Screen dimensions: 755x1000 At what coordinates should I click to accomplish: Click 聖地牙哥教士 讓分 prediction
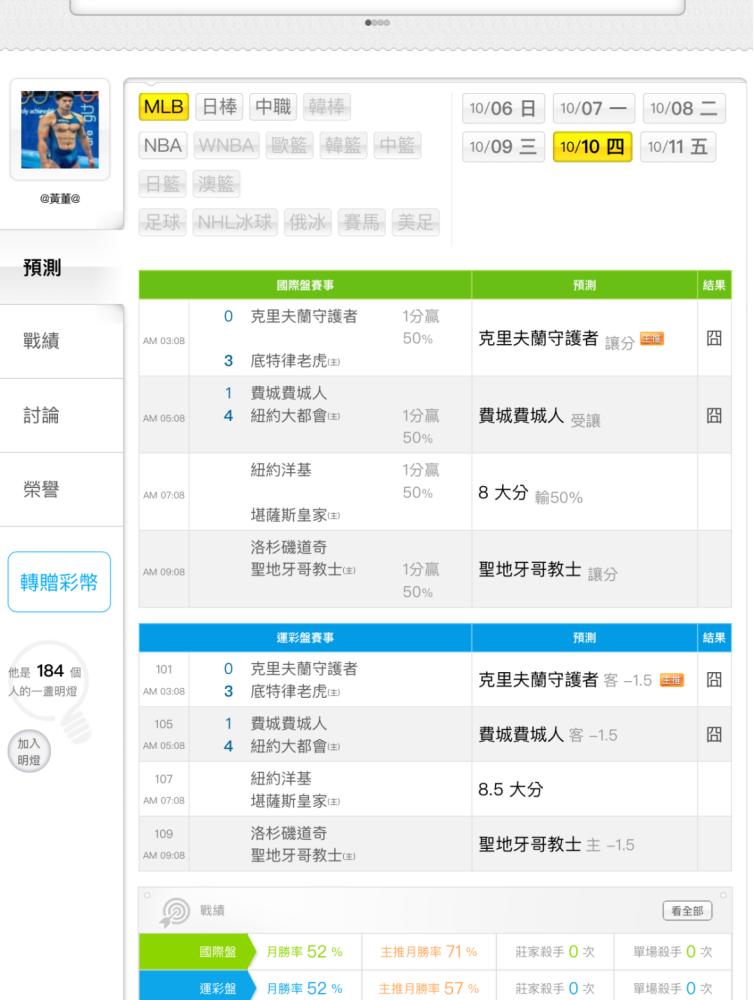pos(548,570)
